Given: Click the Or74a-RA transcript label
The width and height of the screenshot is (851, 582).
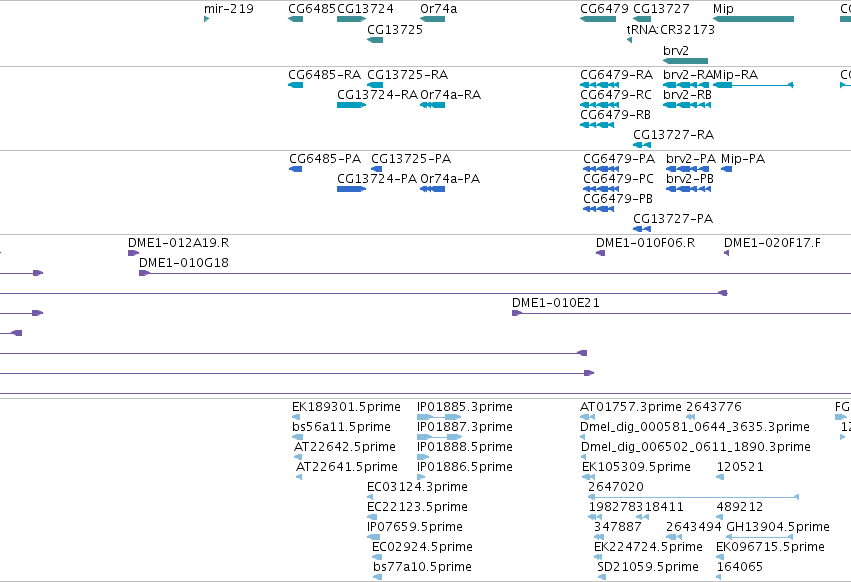Looking at the screenshot, I should pyautogui.click(x=450, y=94).
